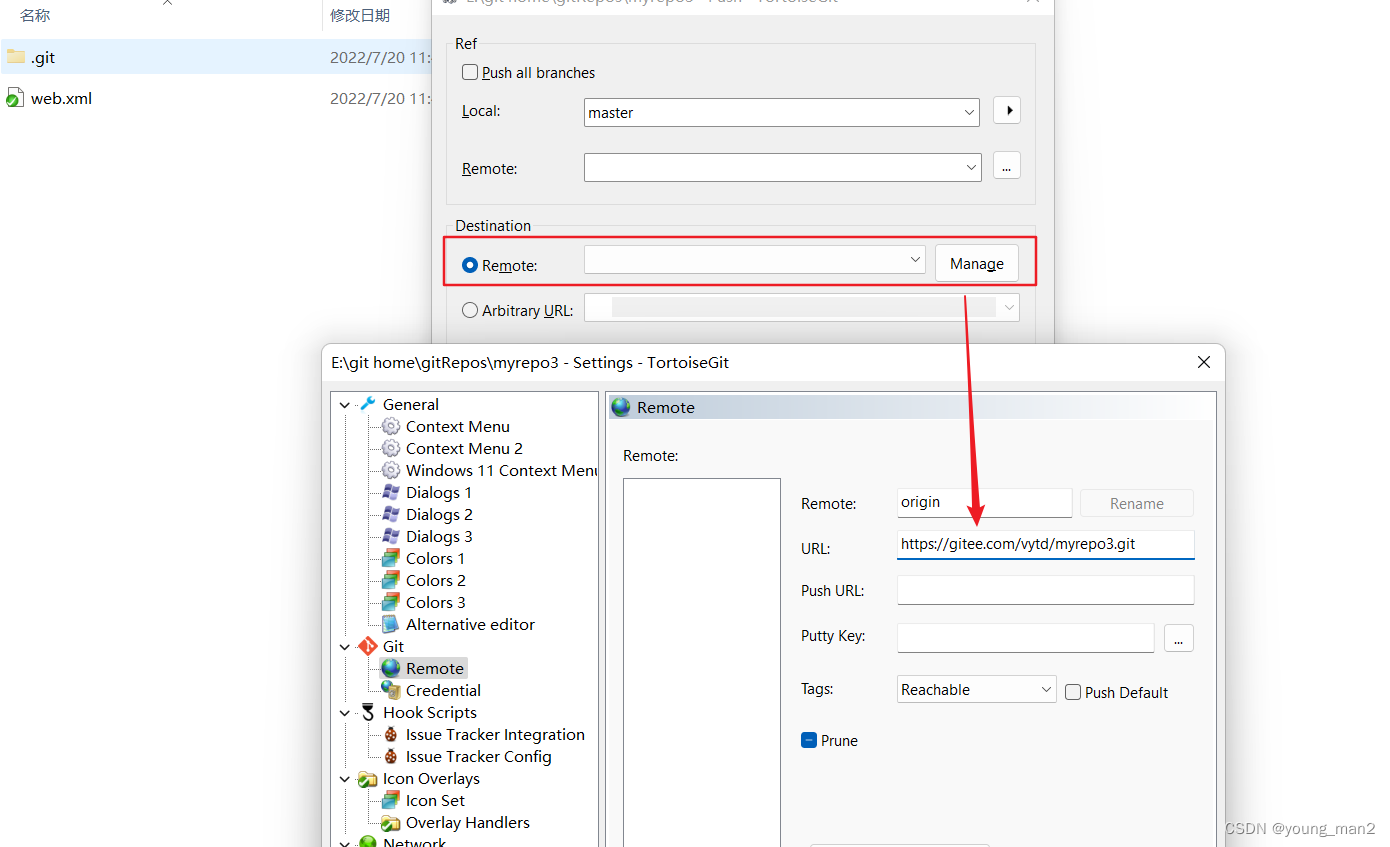Open the Ref Remote branch dropdown
The height and width of the screenshot is (847, 1390).
[782, 168]
